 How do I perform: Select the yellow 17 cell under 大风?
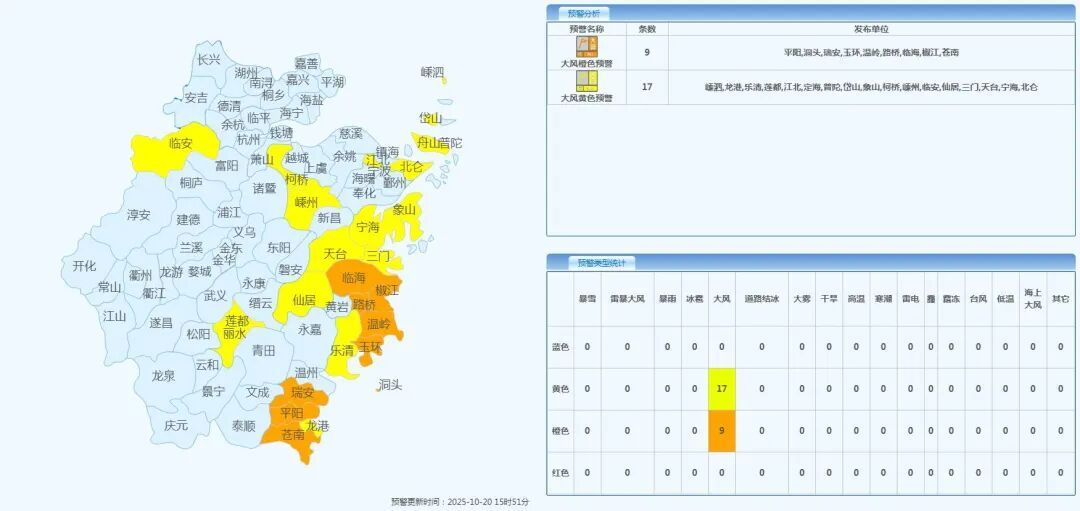coord(721,389)
